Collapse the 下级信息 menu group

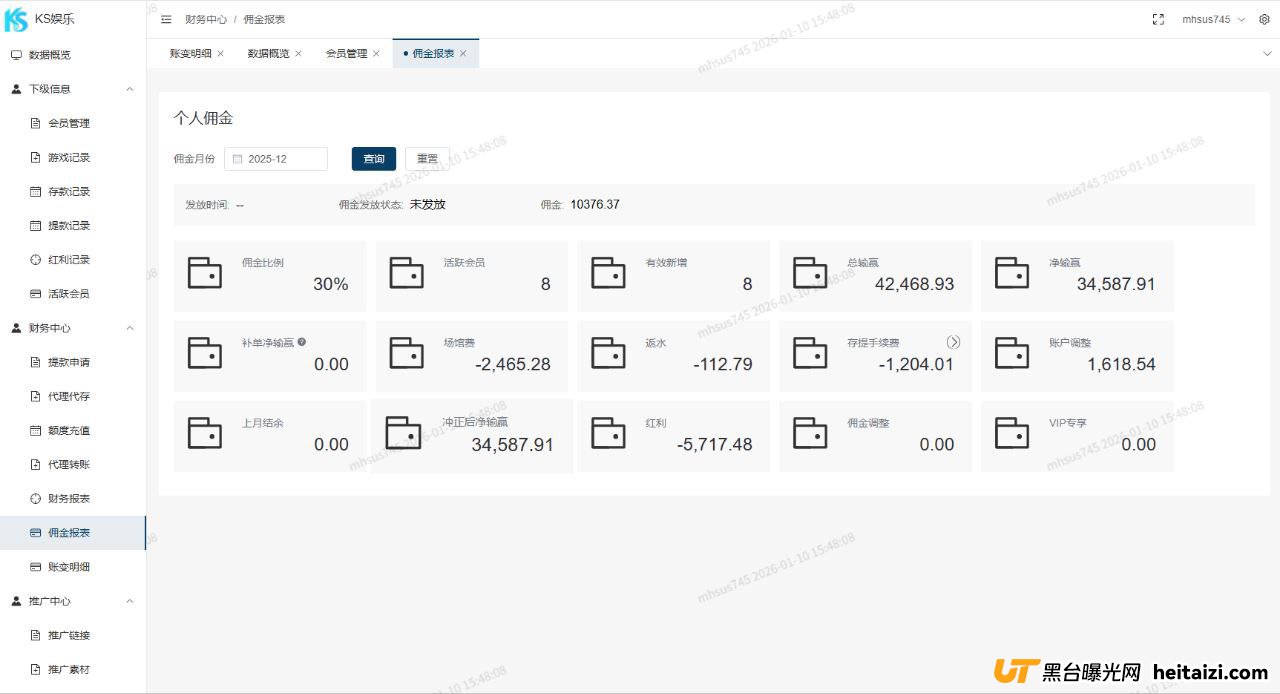(73, 89)
